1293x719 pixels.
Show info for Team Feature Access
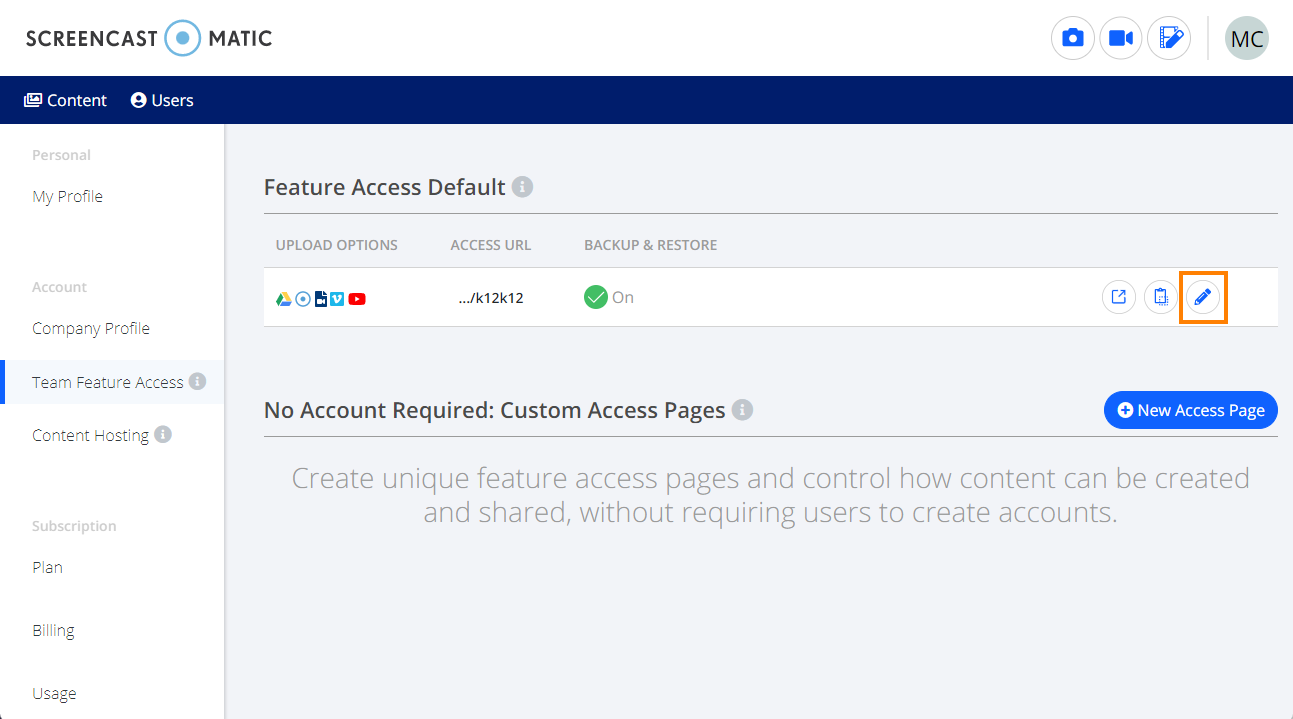click(x=197, y=382)
